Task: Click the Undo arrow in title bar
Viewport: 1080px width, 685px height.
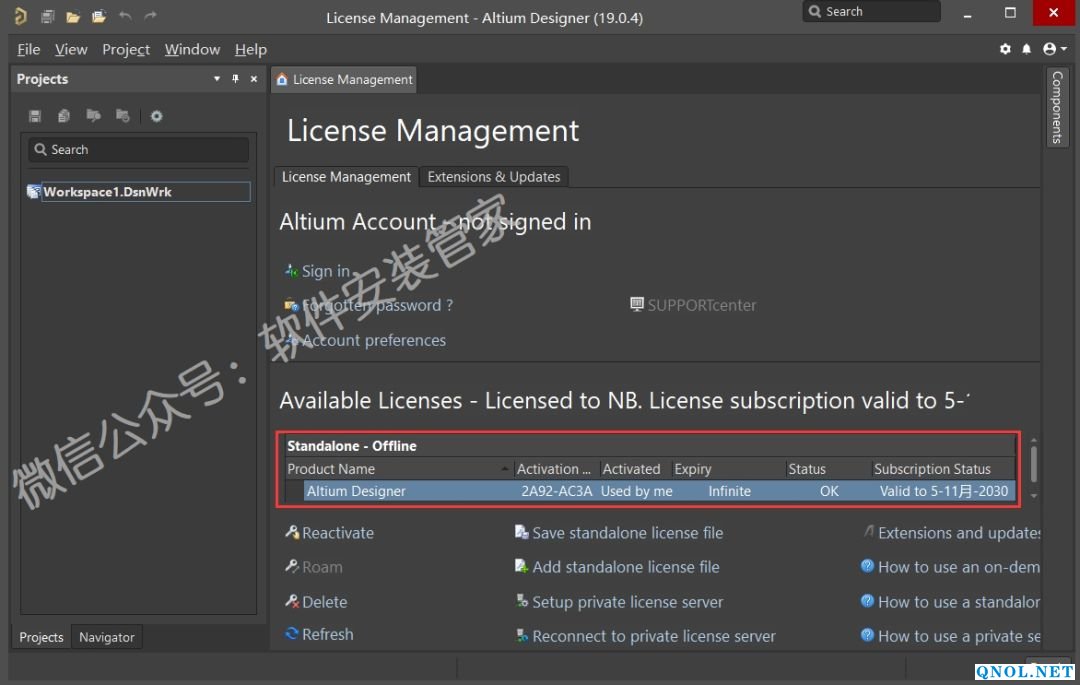Action: tap(125, 16)
